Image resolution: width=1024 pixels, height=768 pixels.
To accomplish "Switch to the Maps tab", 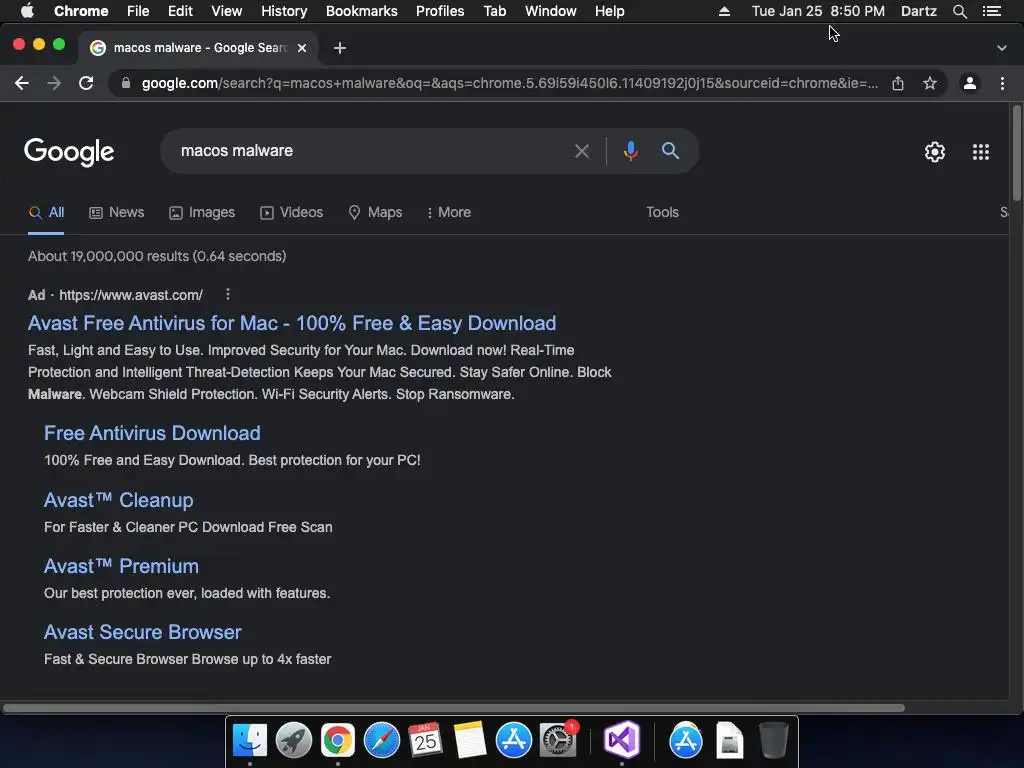I will 376,212.
